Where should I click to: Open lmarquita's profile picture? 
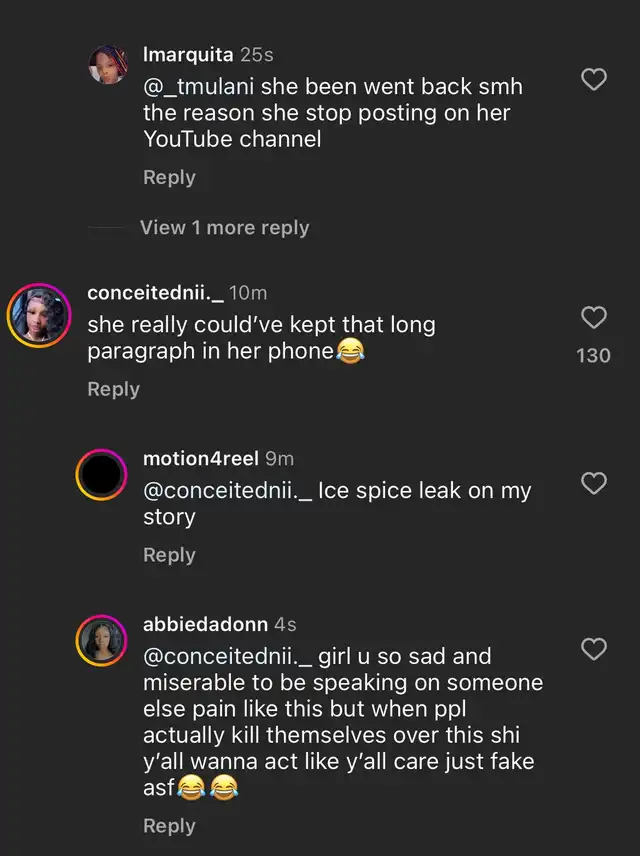pyautogui.click(x=107, y=67)
